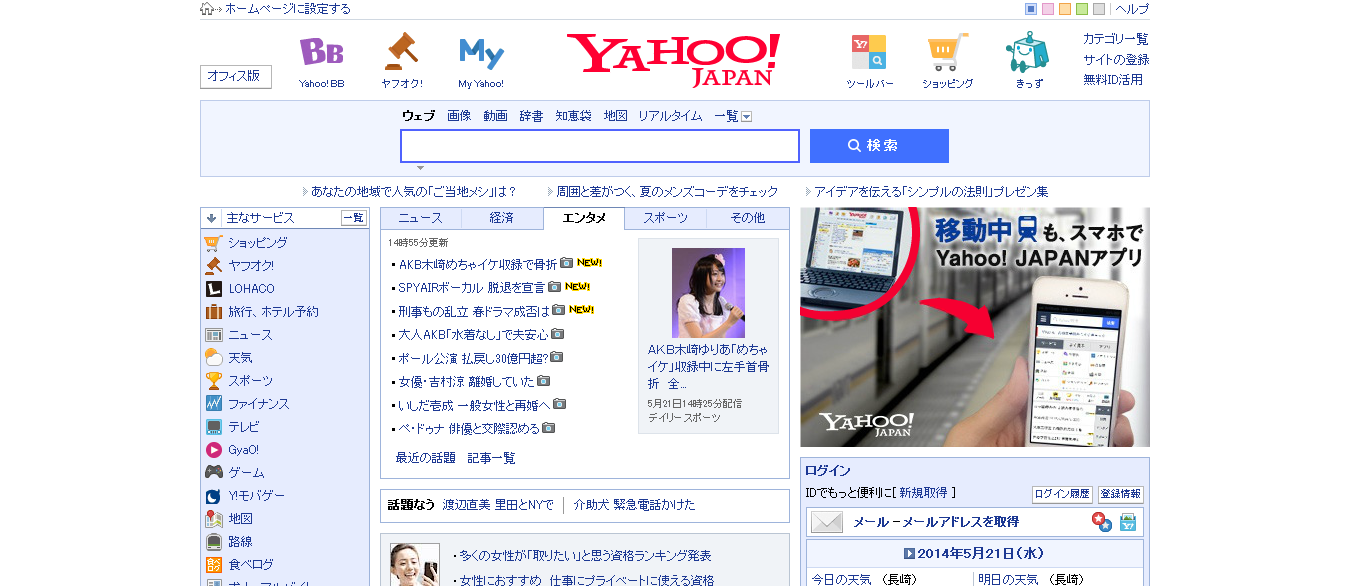Open the ツールバー icon
This screenshot has width=1349, height=586.
pyautogui.click(x=869, y=52)
